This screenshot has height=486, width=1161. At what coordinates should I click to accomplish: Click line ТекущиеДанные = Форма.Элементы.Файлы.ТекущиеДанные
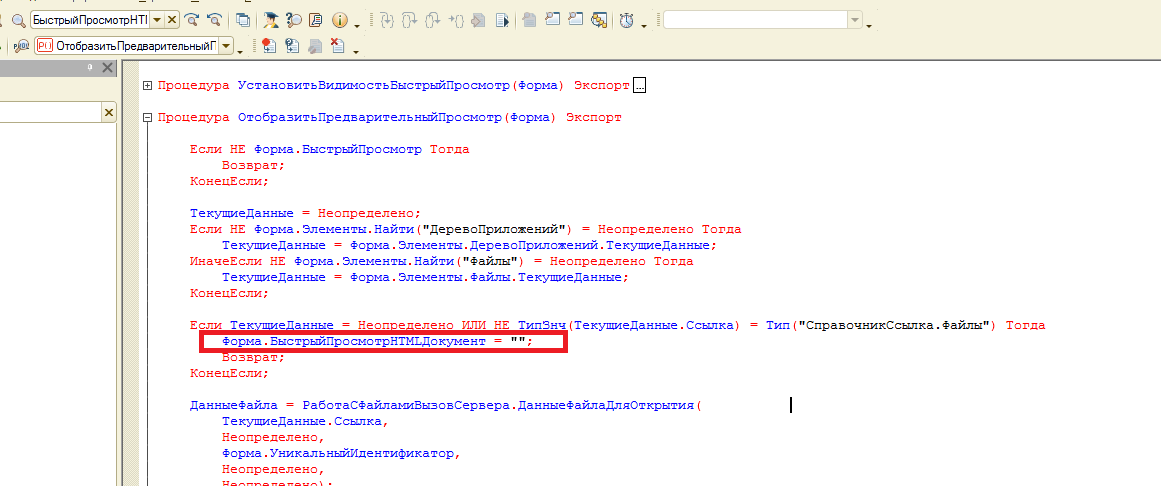tap(425, 277)
